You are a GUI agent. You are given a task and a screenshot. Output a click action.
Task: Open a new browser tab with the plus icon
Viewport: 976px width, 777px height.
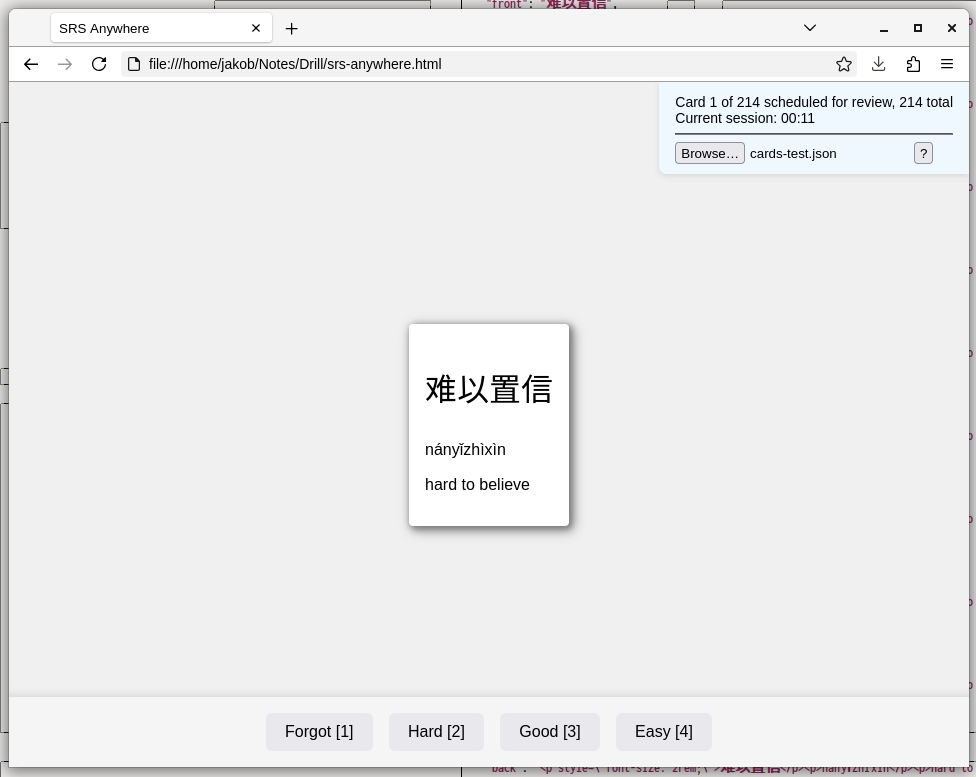pos(291,28)
